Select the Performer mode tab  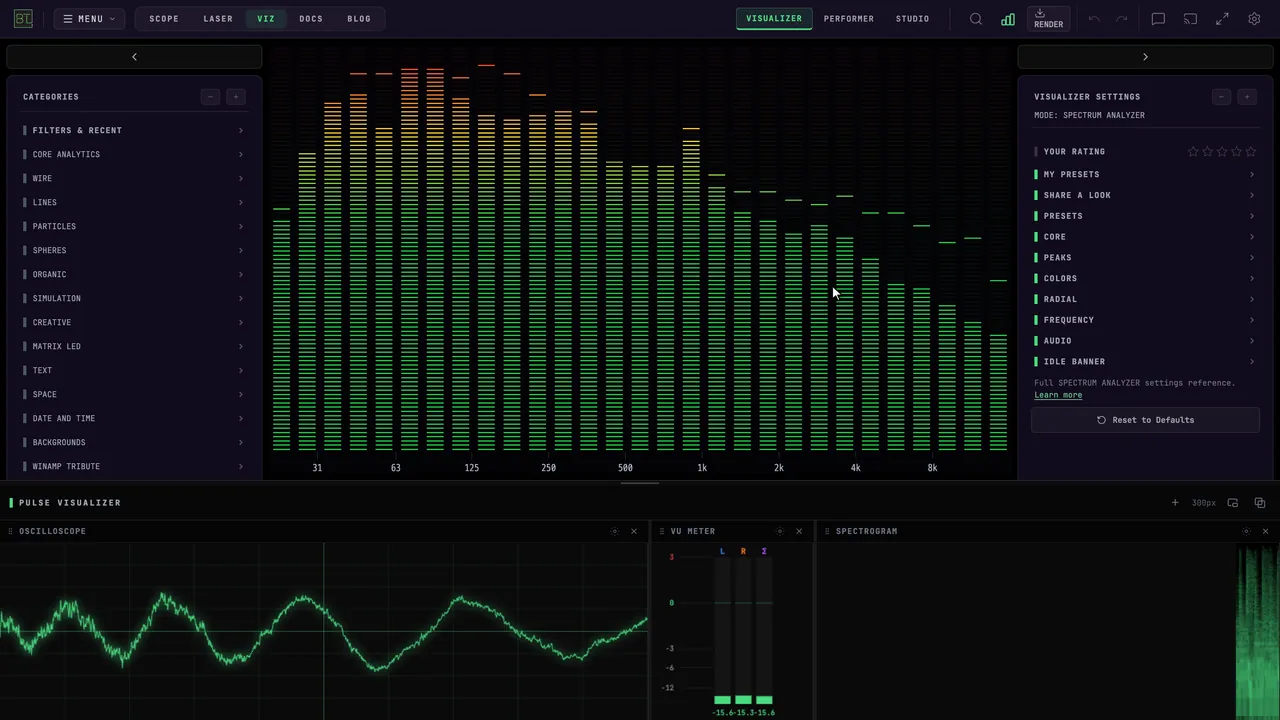coord(849,19)
